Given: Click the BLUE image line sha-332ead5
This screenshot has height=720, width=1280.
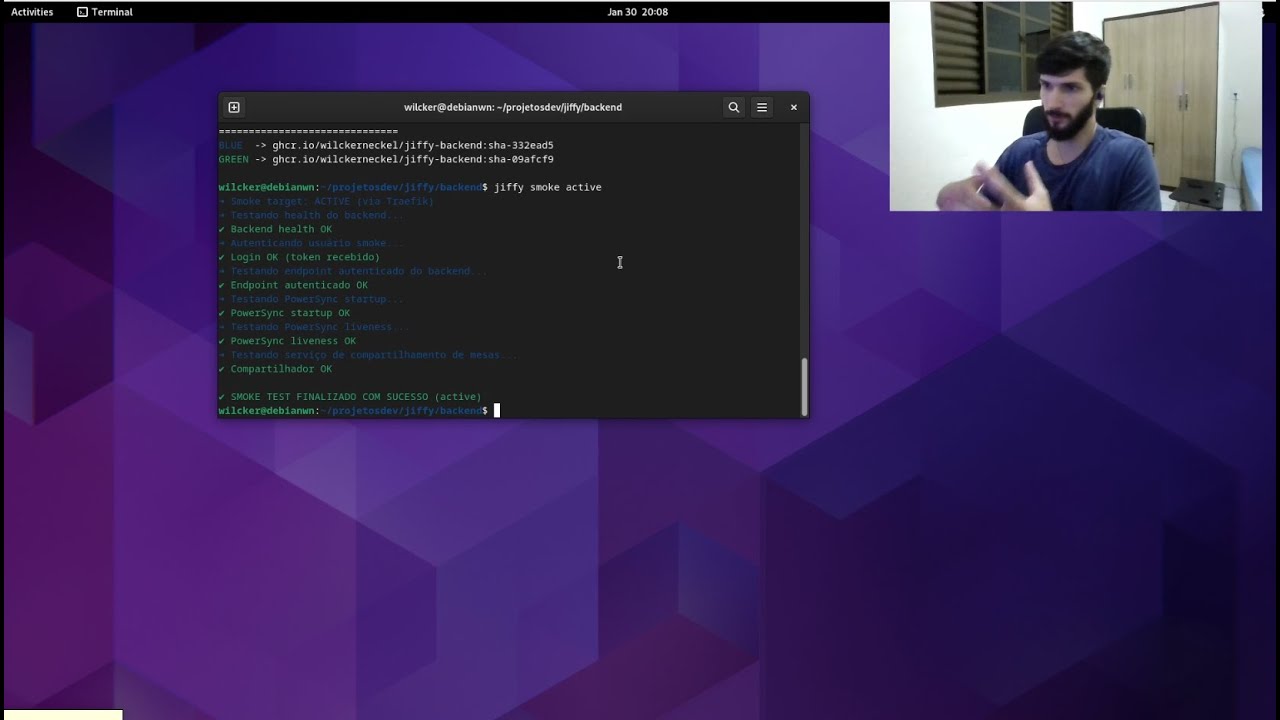Looking at the screenshot, I should click(386, 145).
